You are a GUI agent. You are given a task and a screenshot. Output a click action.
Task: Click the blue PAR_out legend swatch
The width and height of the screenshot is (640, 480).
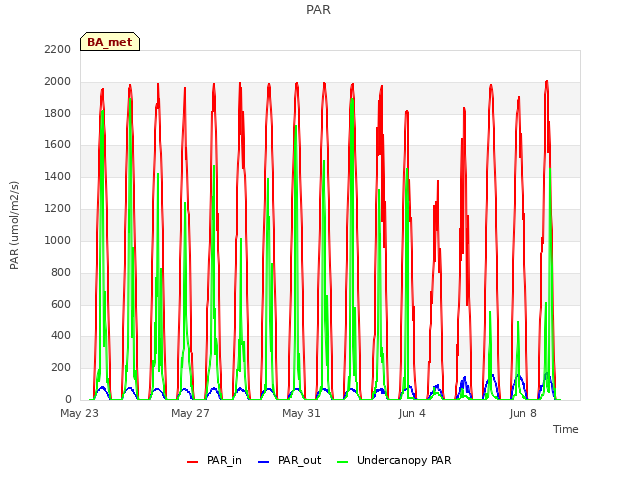(264, 462)
